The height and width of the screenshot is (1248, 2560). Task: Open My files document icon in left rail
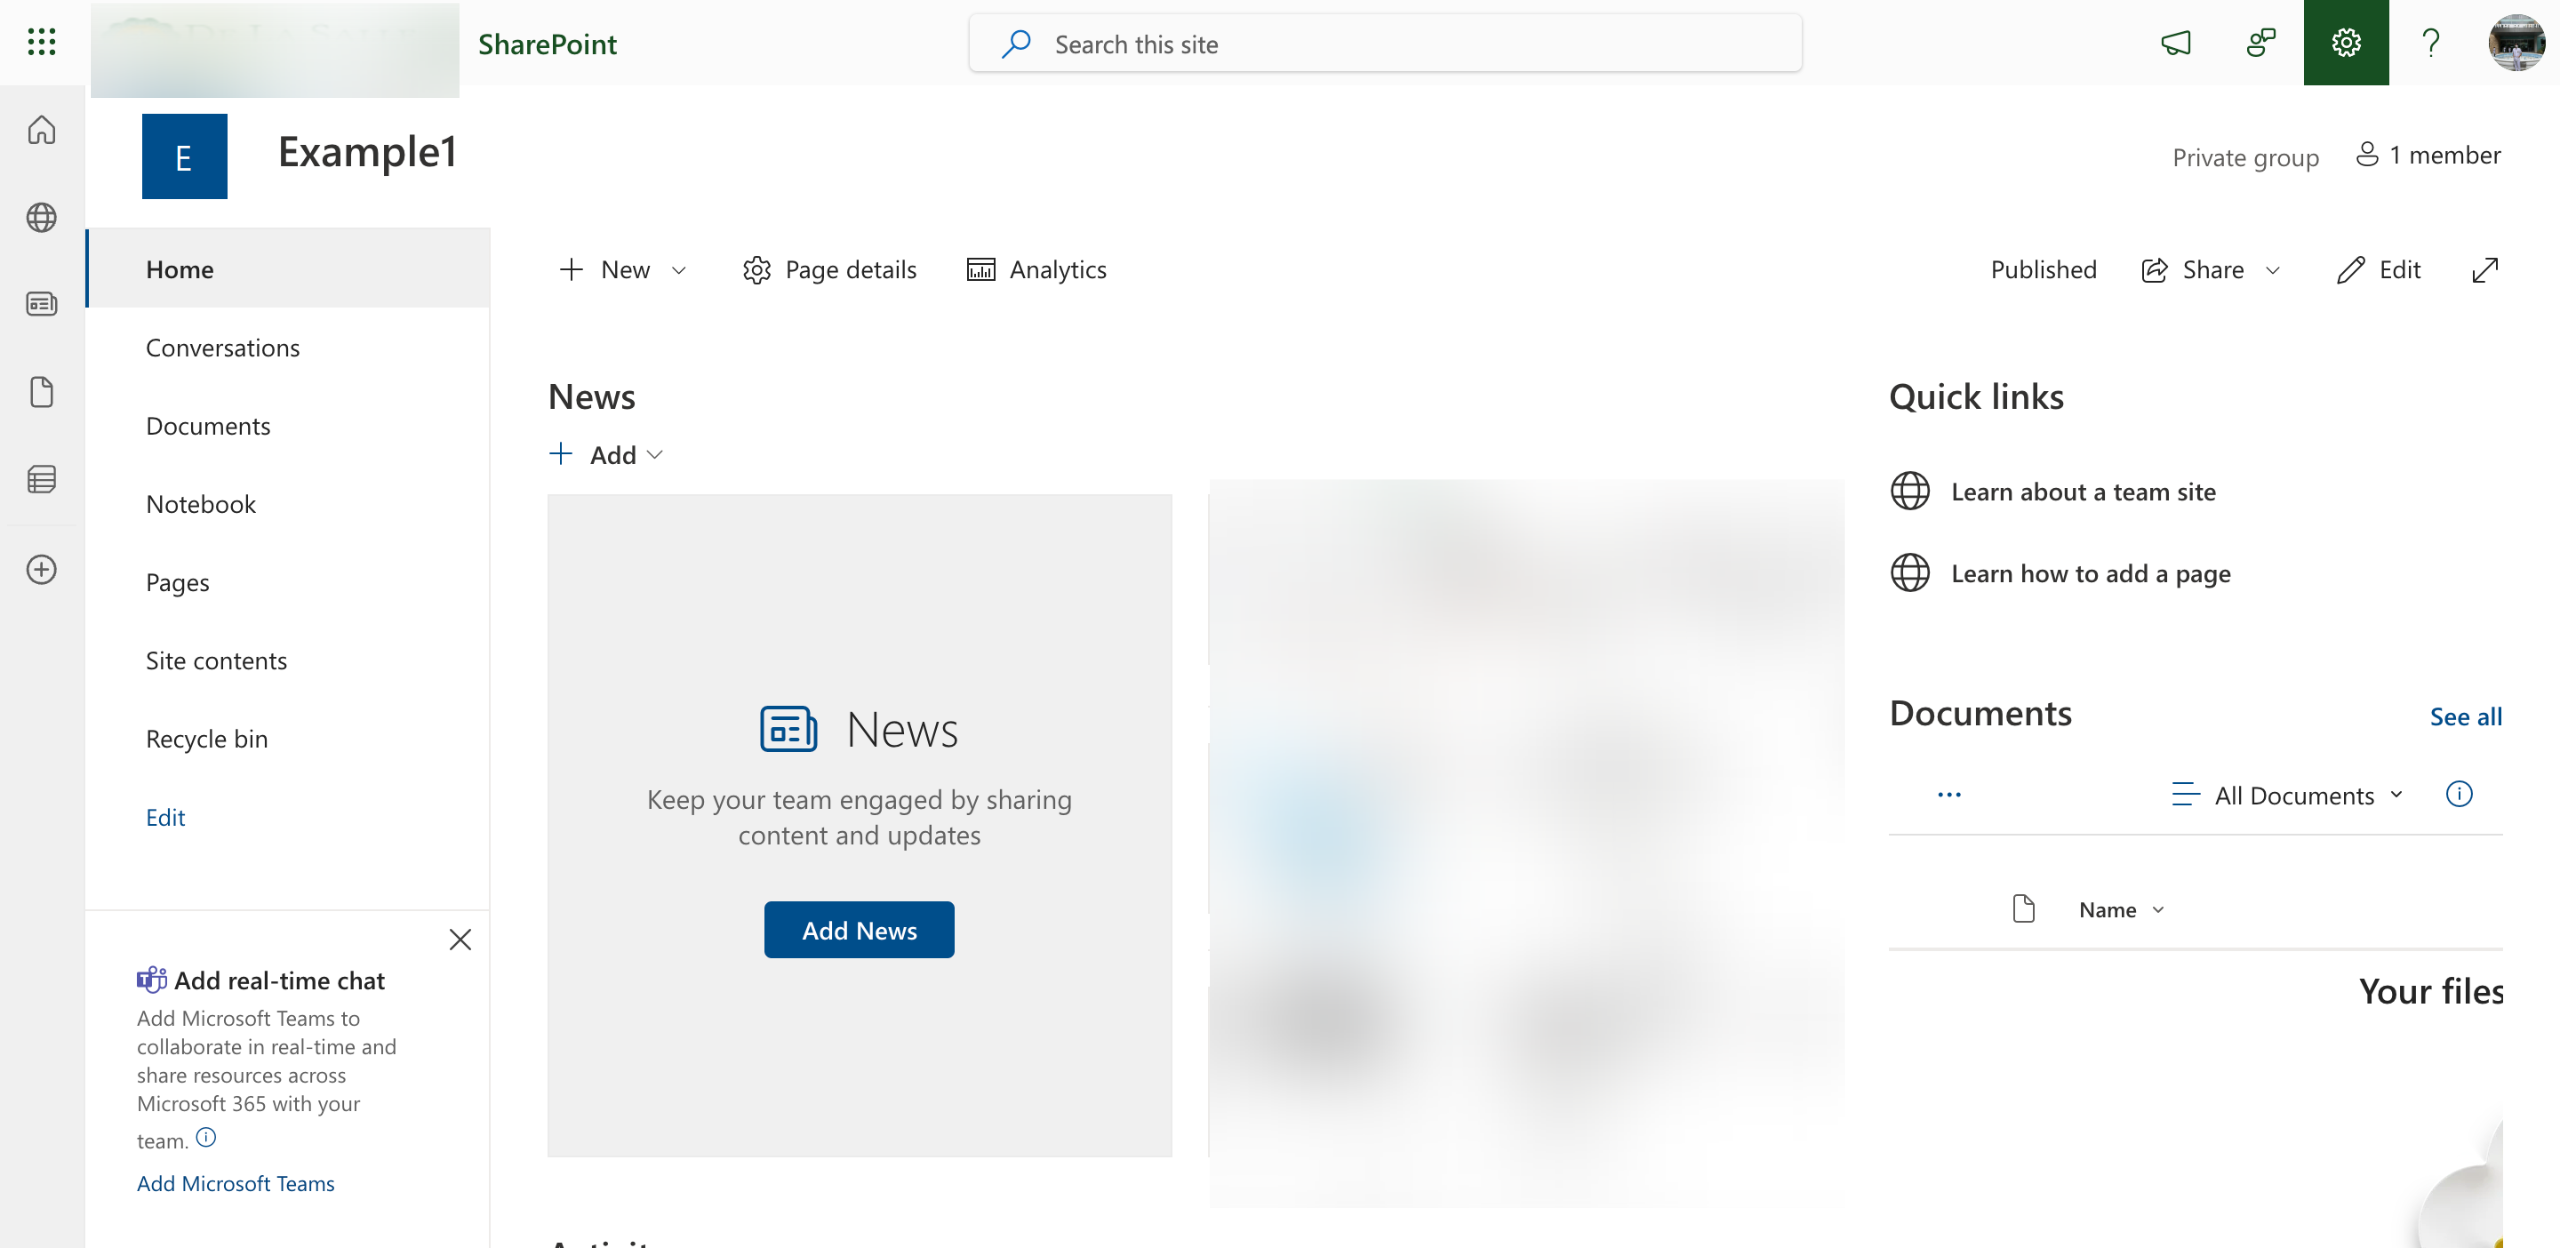41,391
